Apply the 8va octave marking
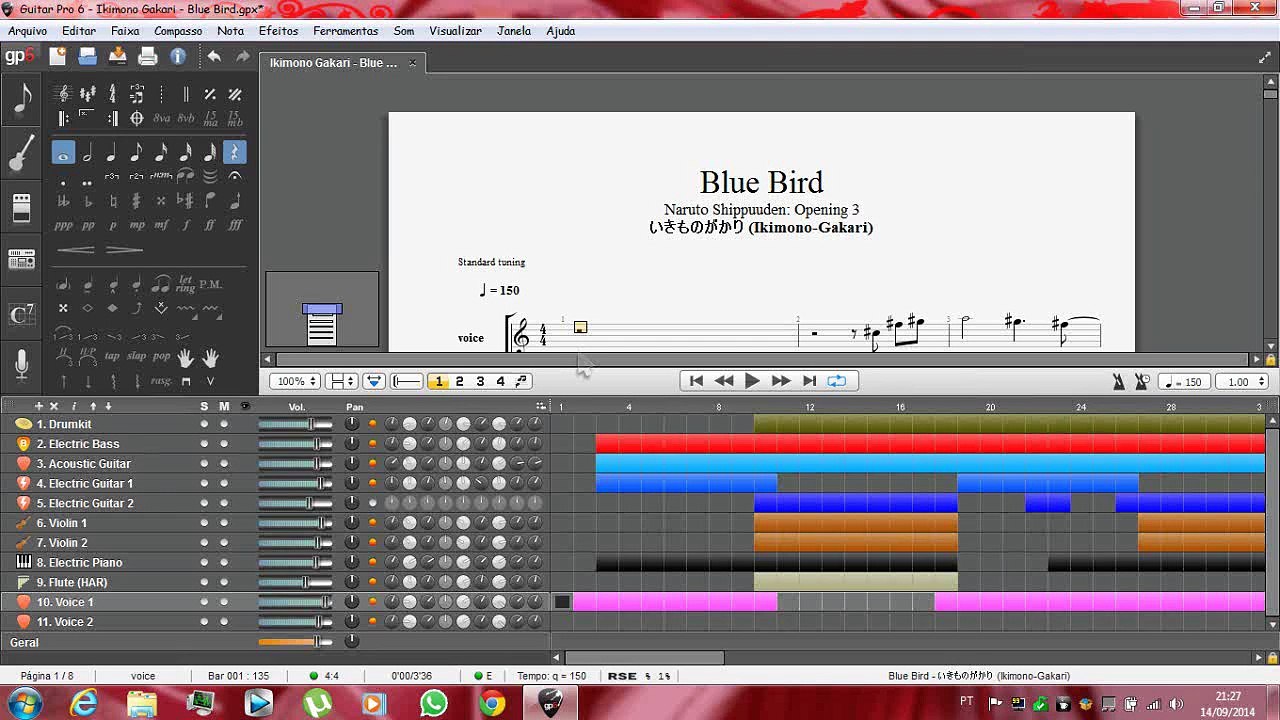The width and height of the screenshot is (1280, 720). tap(161, 118)
